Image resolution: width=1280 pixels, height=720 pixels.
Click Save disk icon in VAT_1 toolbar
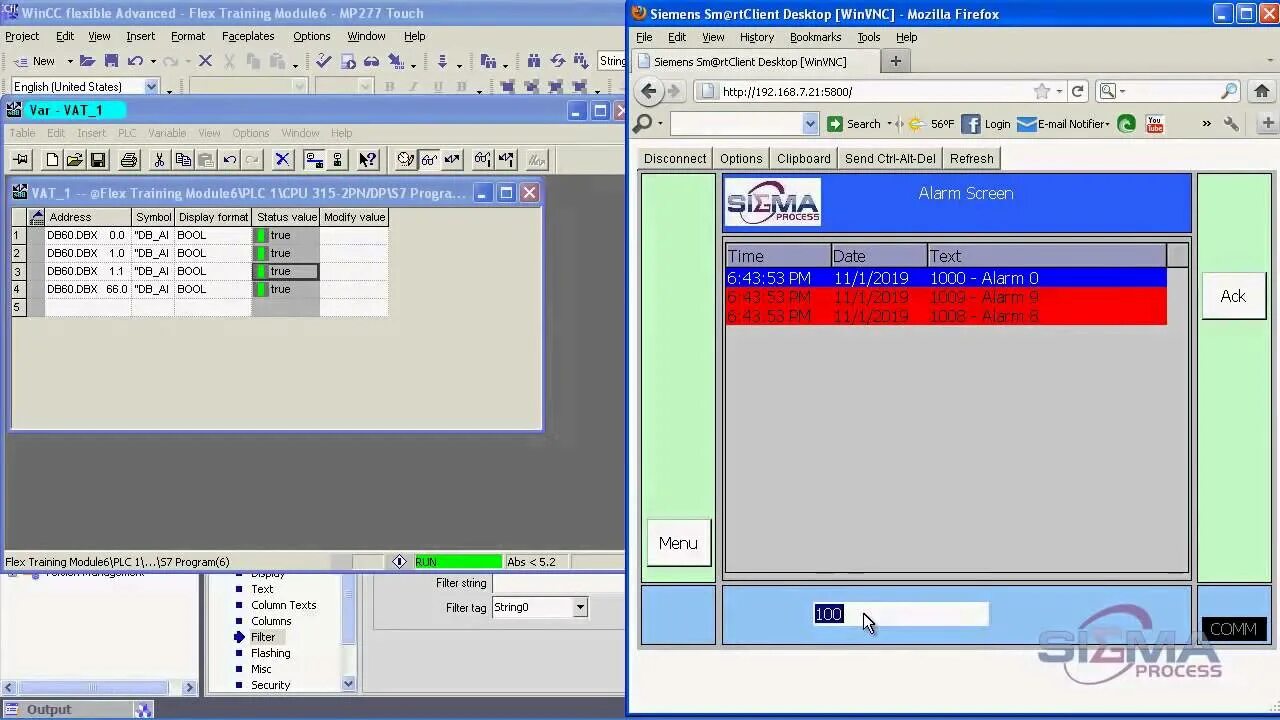pos(98,160)
